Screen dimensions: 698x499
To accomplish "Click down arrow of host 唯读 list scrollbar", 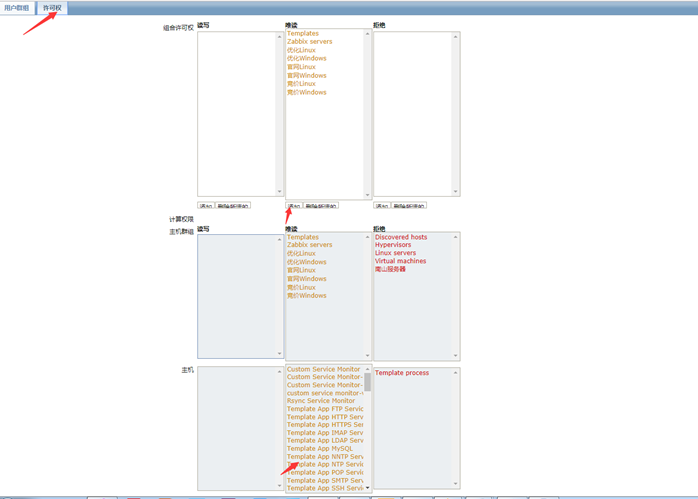I will pos(367,488).
